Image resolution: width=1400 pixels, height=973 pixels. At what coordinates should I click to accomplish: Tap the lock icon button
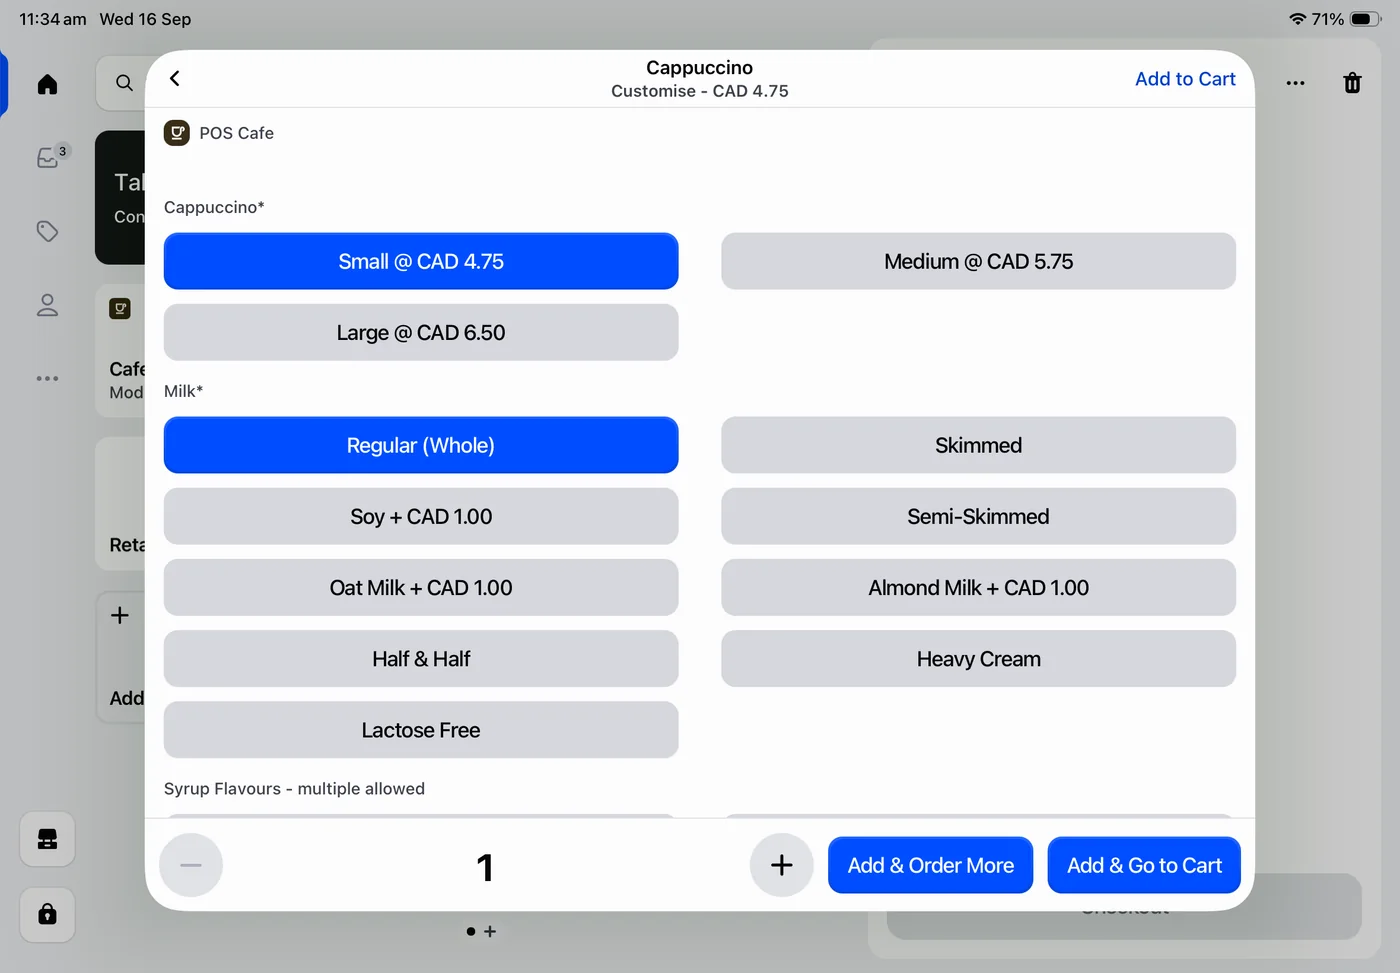pyautogui.click(x=47, y=914)
